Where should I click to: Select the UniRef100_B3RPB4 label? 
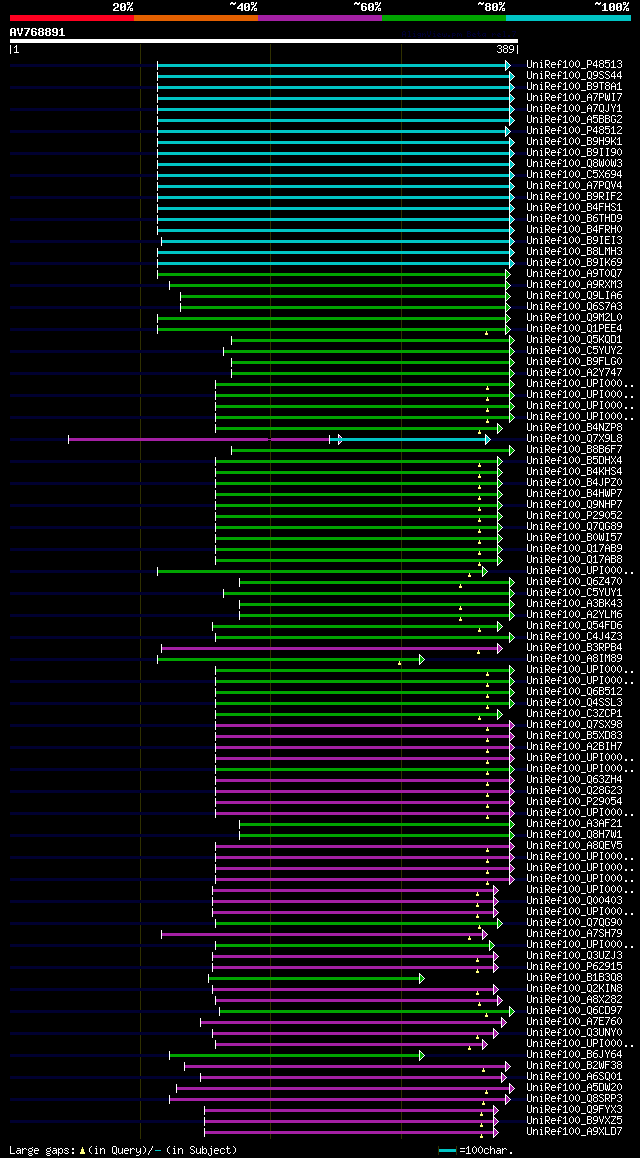(574, 648)
